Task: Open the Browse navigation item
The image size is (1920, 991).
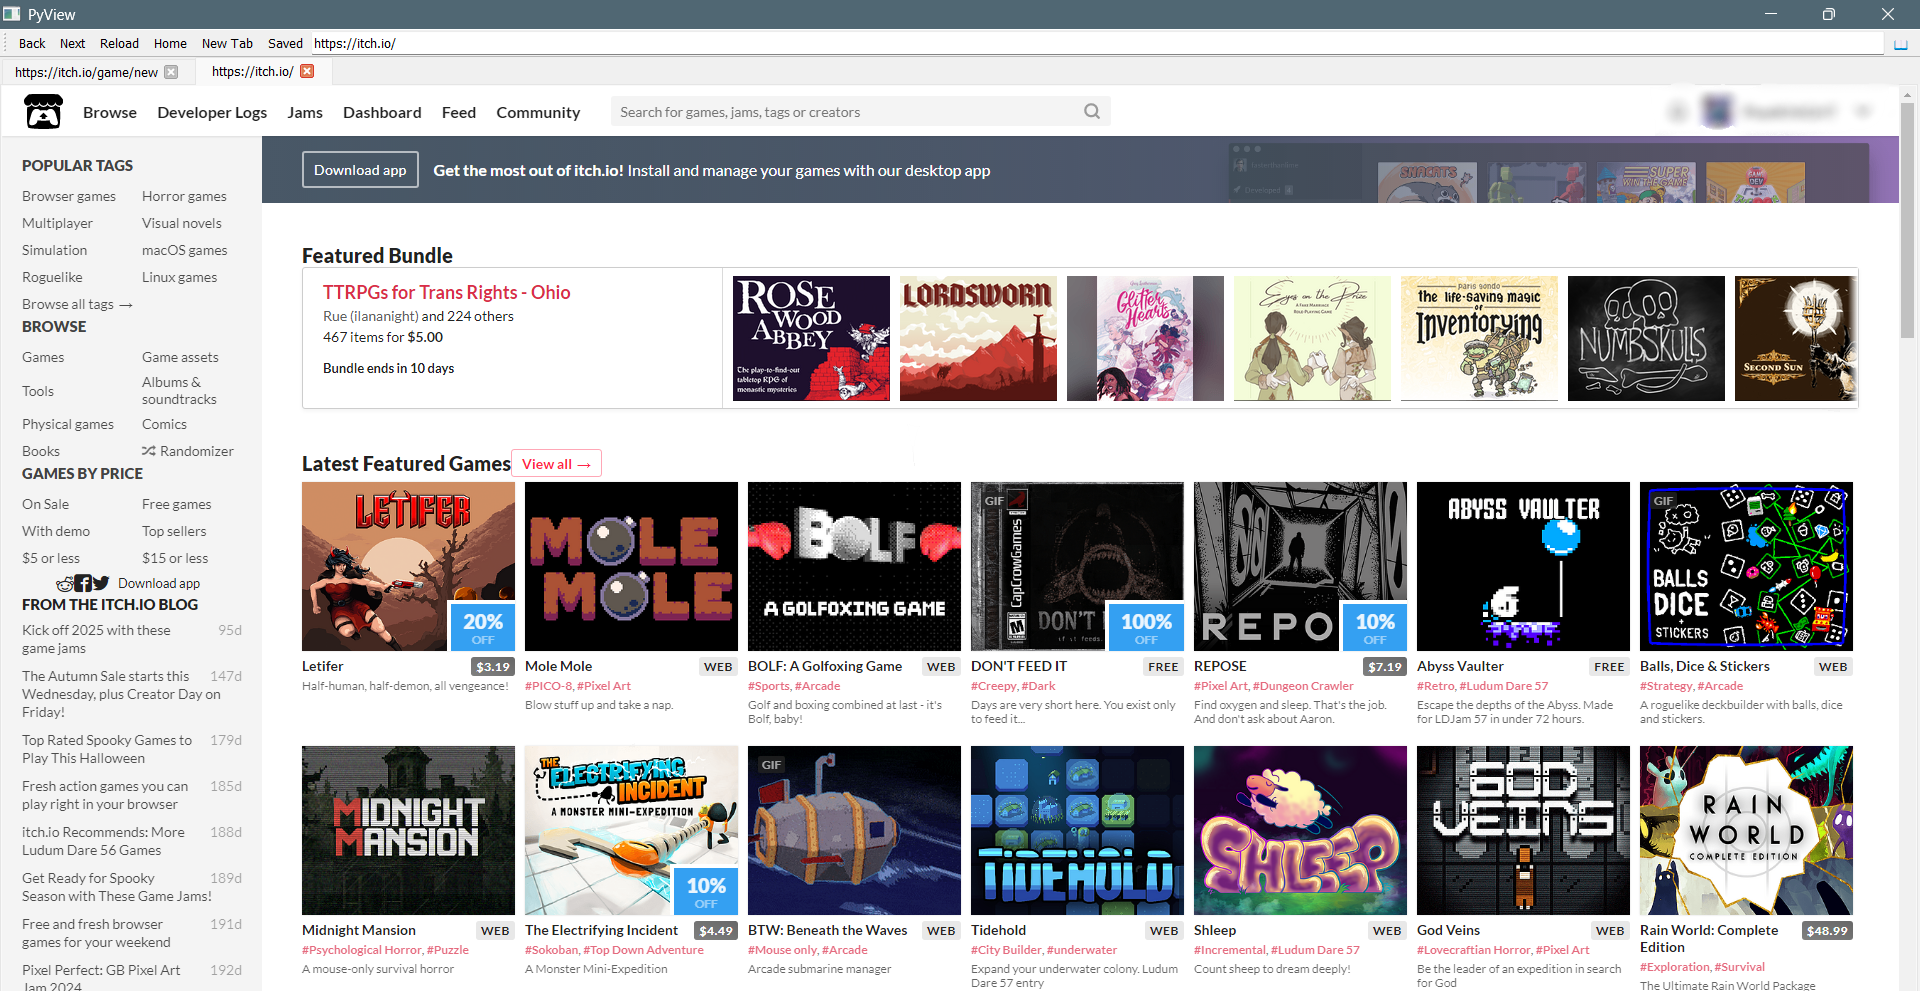Action: [x=110, y=112]
